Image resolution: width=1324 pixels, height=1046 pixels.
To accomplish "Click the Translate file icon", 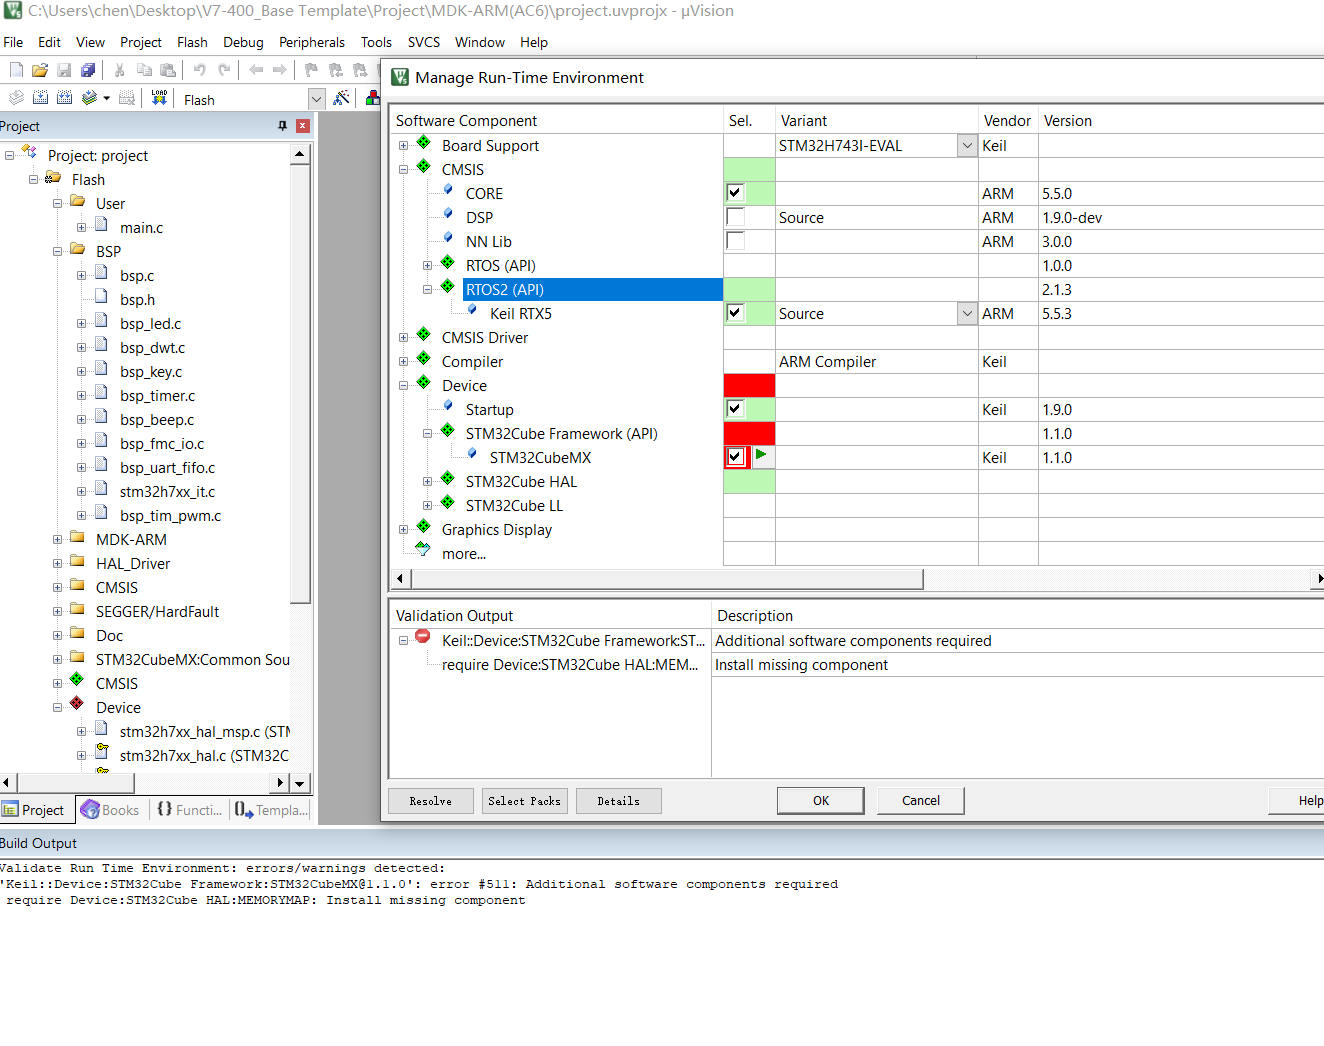I will tap(16, 98).
